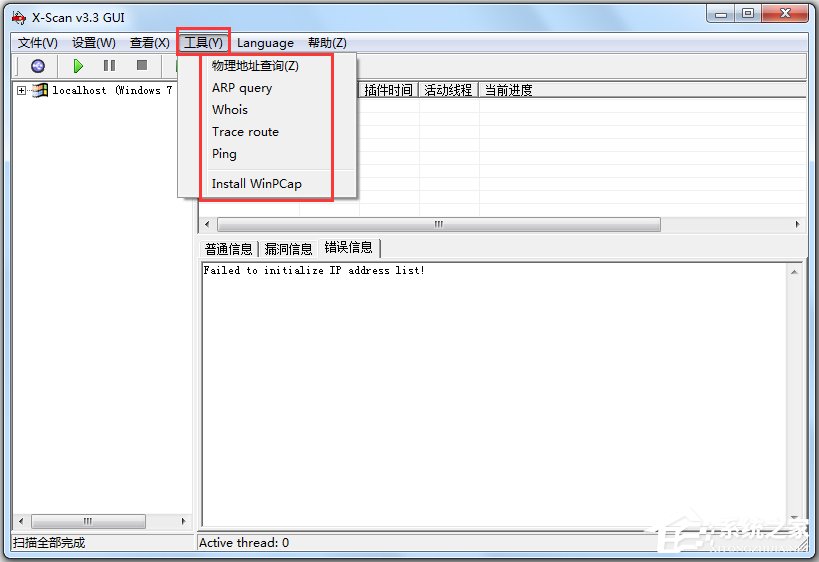The height and width of the screenshot is (562, 819).
Task: Expand the localhost tree node
Action: (21, 90)
